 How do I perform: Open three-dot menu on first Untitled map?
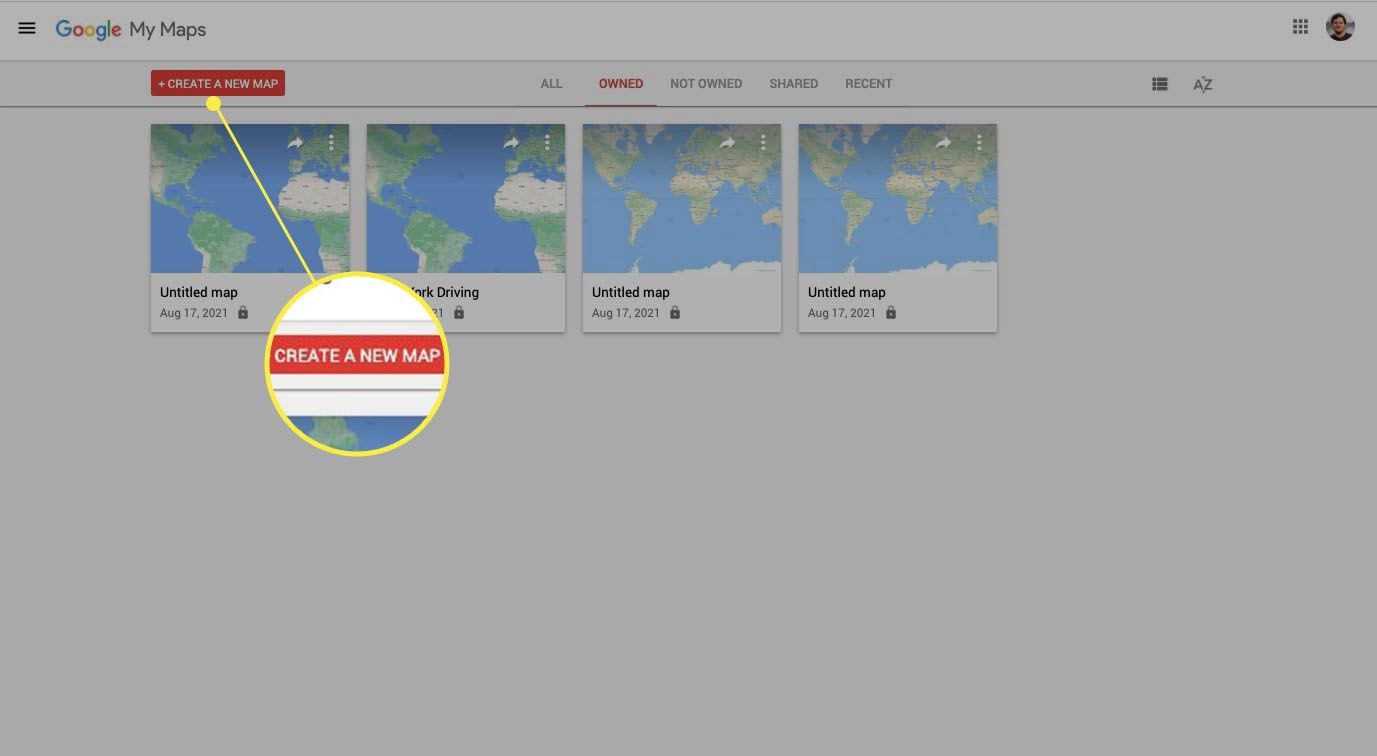pos(331,143)
